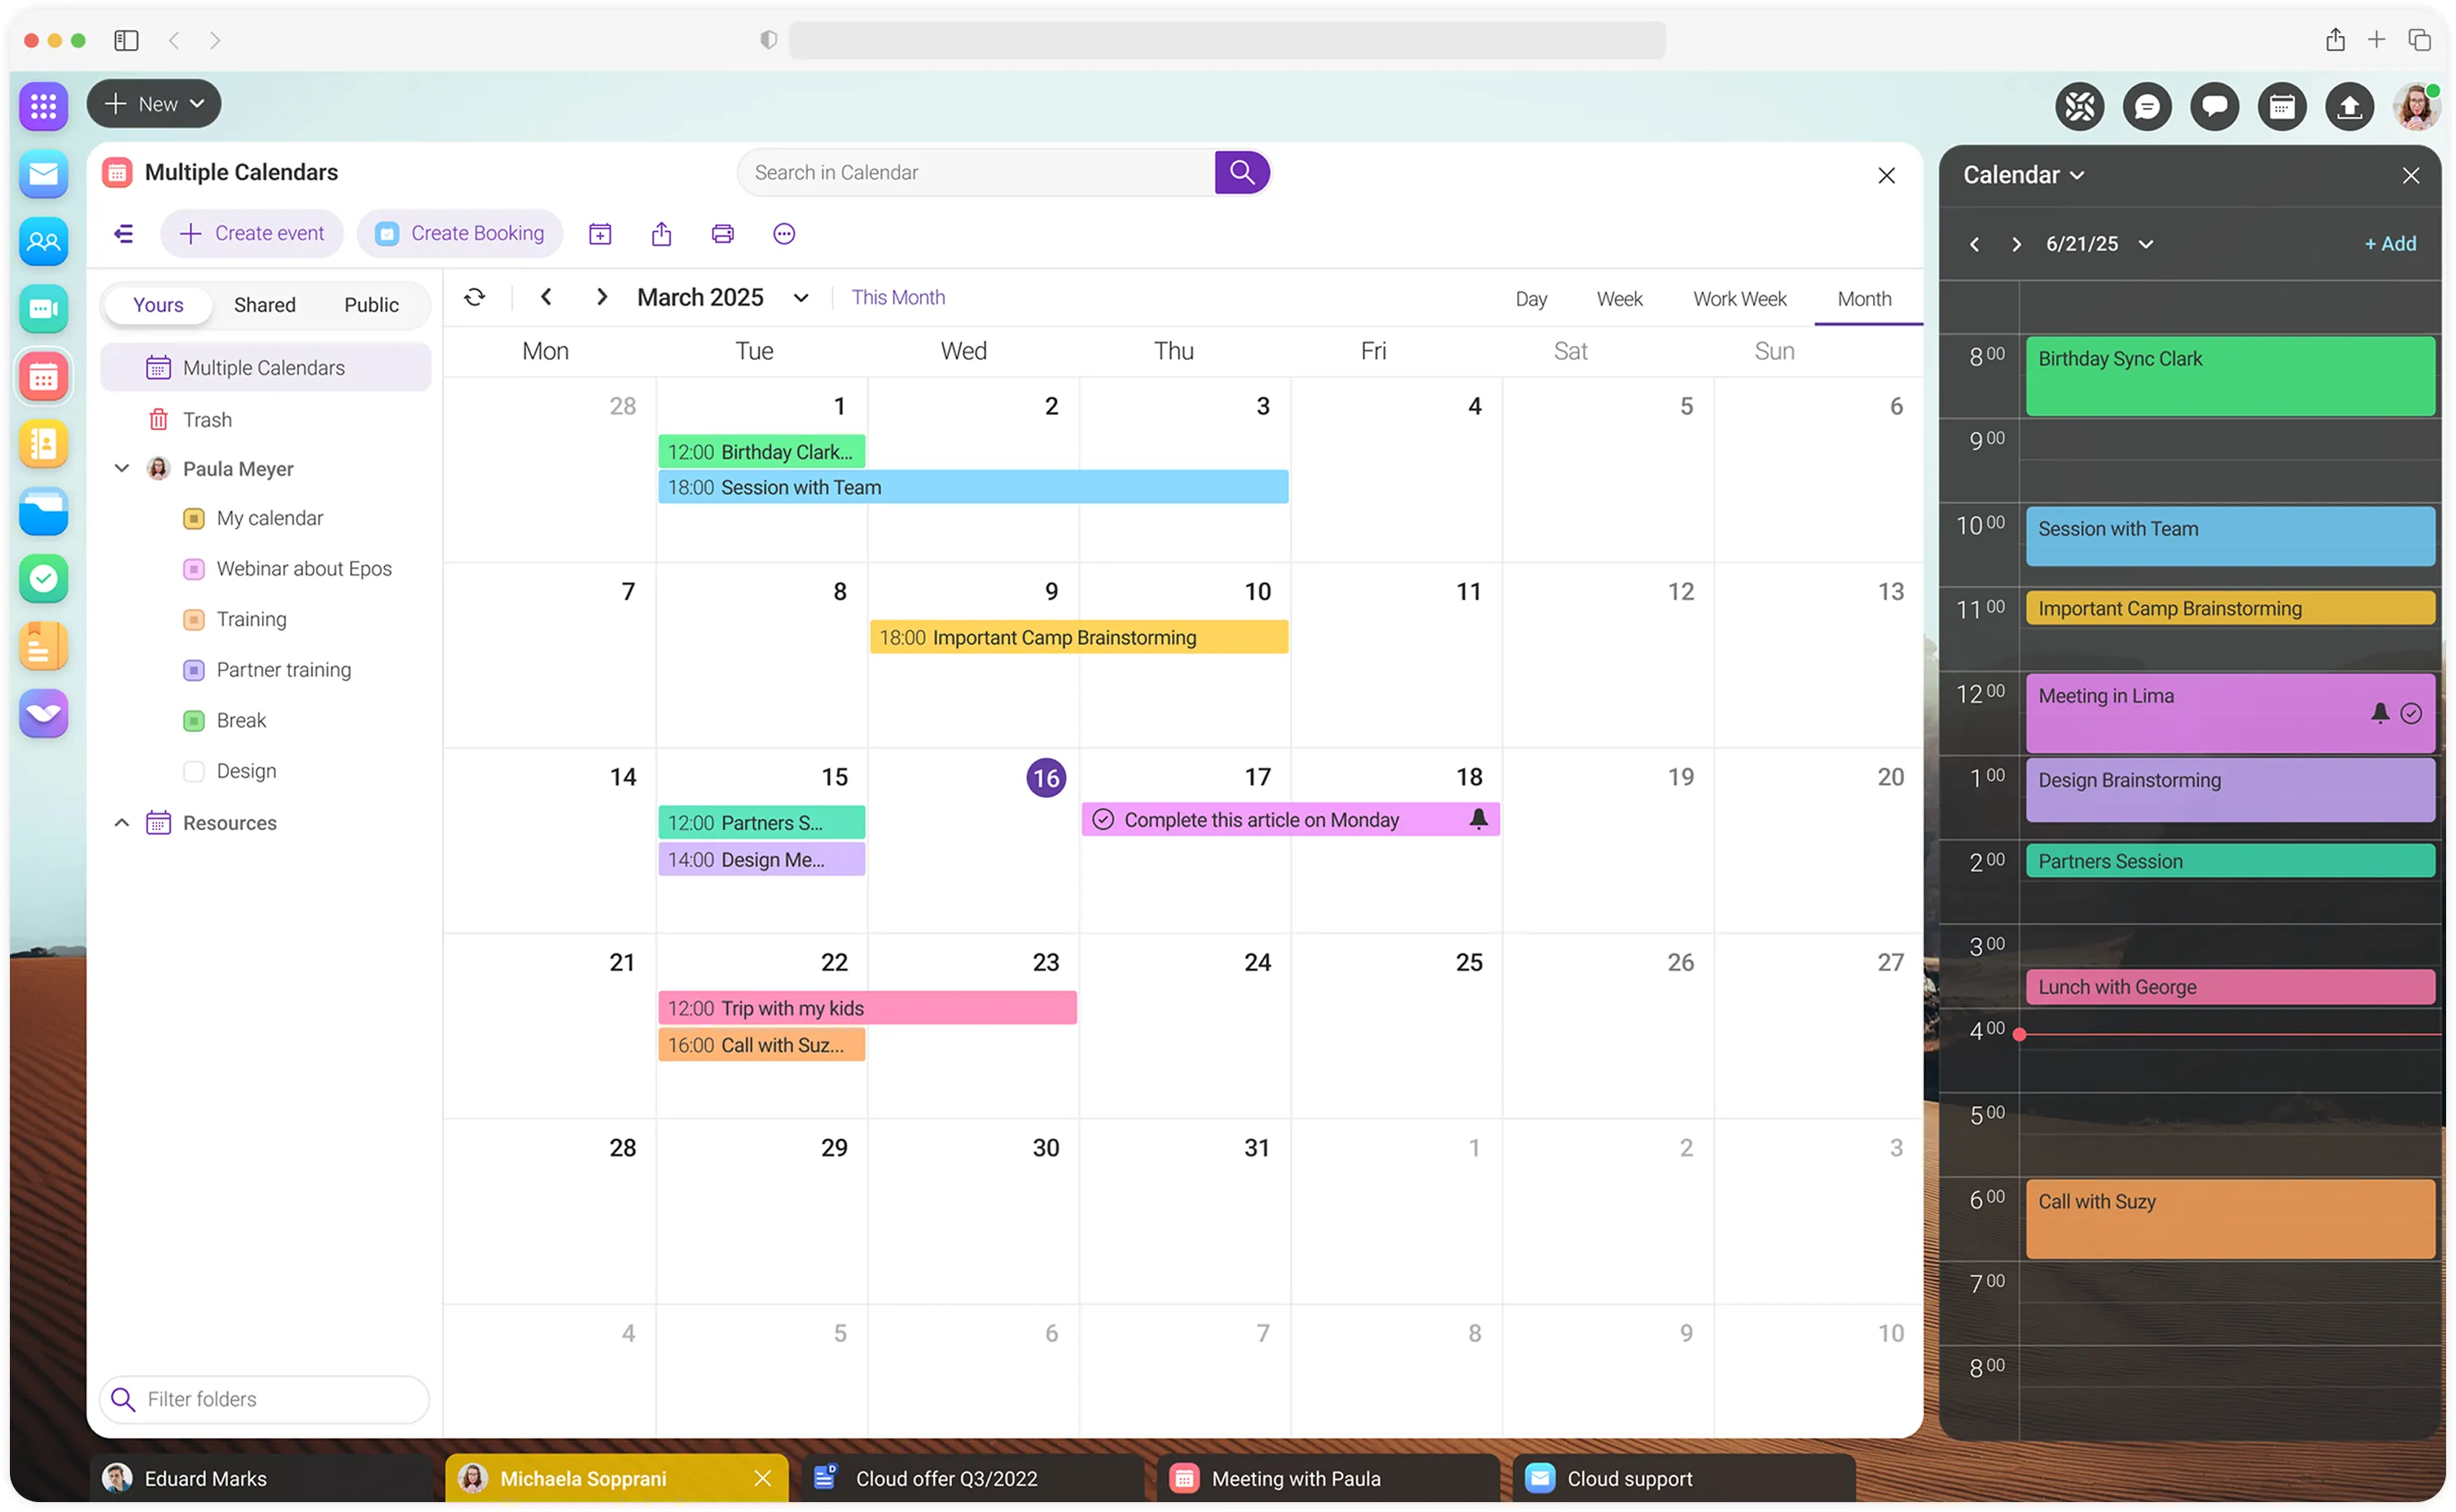2456x1512 pixels.
Task: Collapse the folder sidebar toggle icon
Action: pyautogui.click(x=124, y=234)
